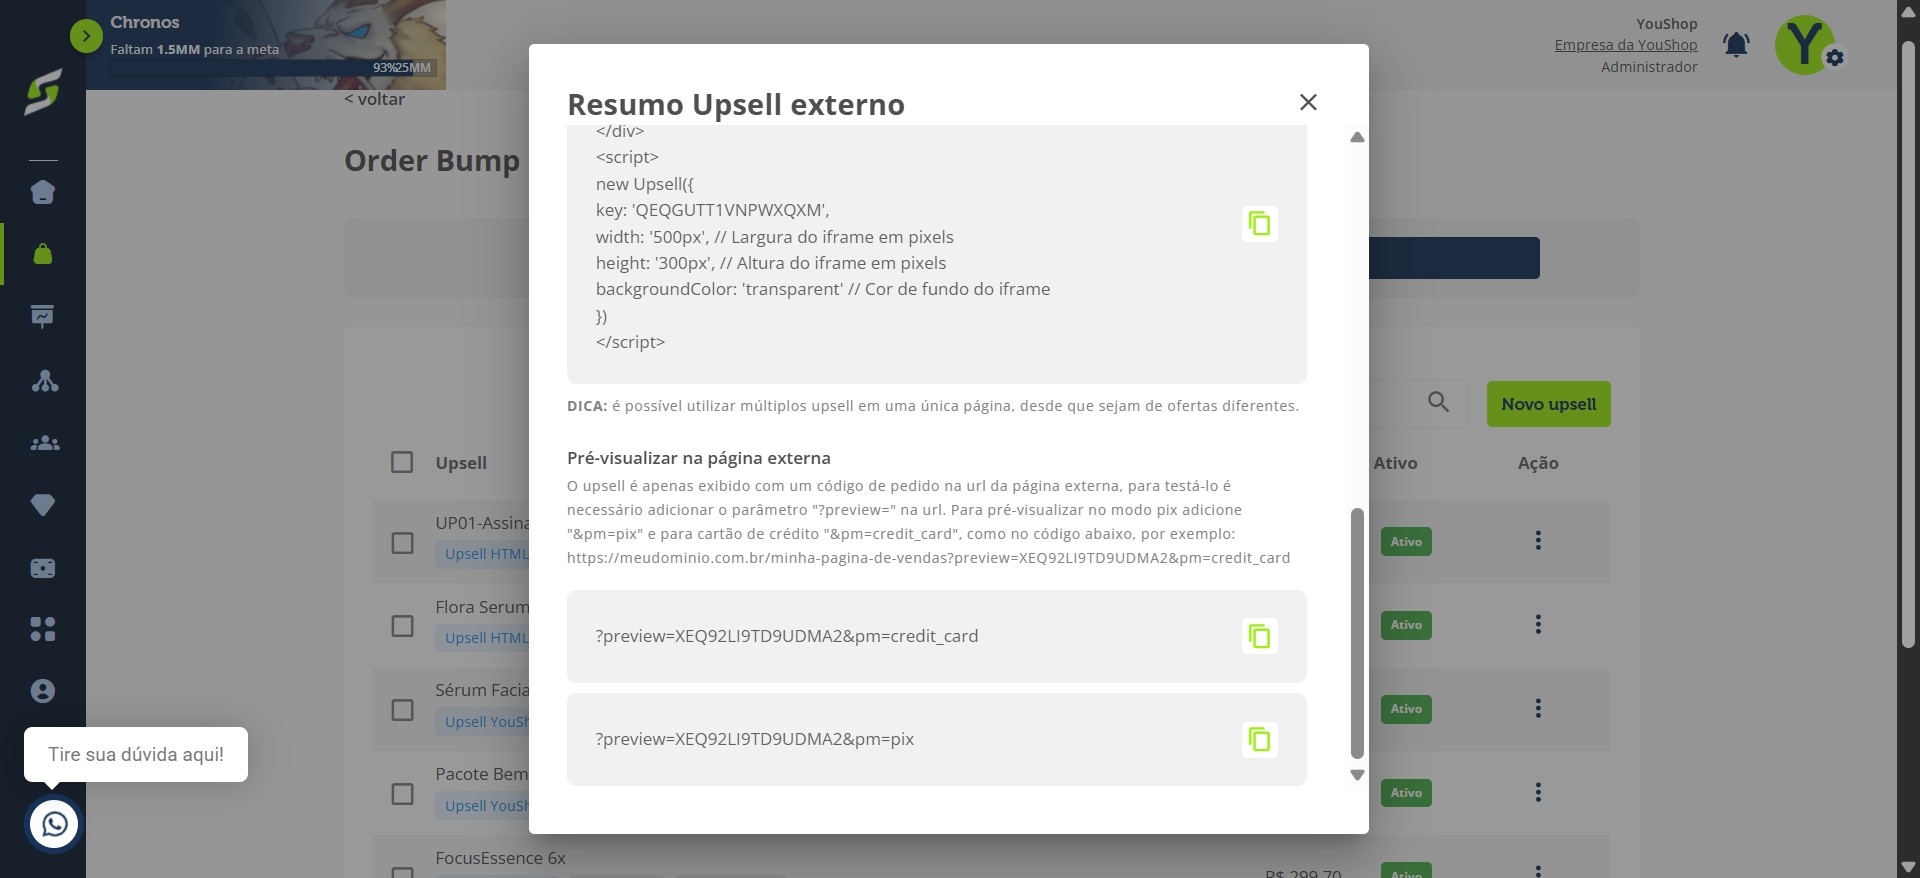Check the UP01-Assina row checkbox
This screenshot has width=1920, height=878.
tap(402, 543)
